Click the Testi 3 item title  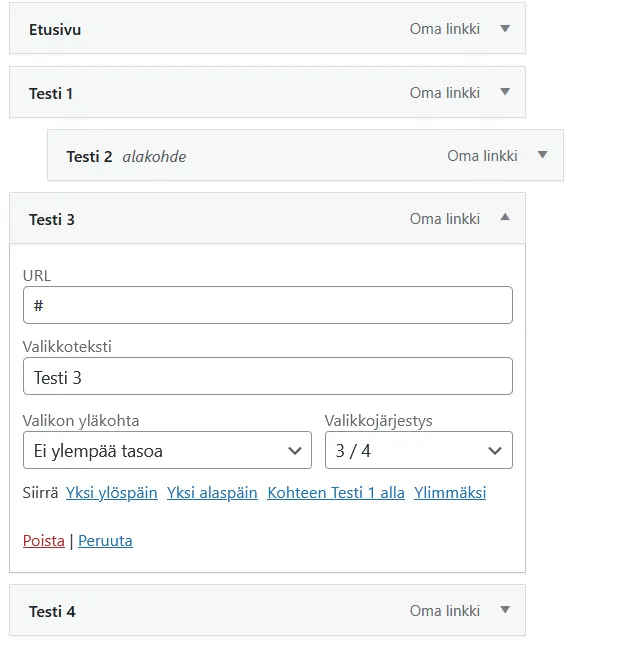pos(52,219)
